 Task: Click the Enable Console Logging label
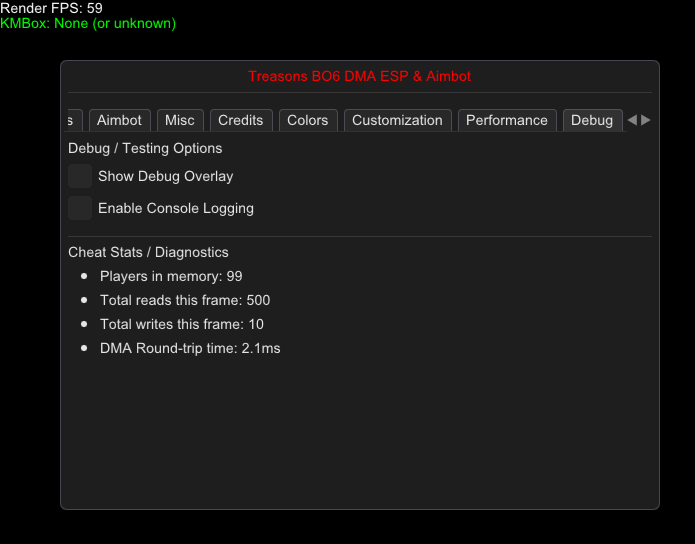pyautogui.click(x=176, y=208)
